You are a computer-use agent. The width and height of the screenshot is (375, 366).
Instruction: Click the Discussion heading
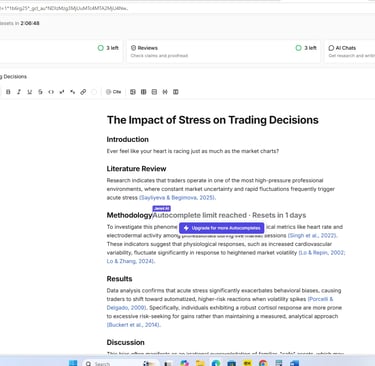[x=125, y=342]
